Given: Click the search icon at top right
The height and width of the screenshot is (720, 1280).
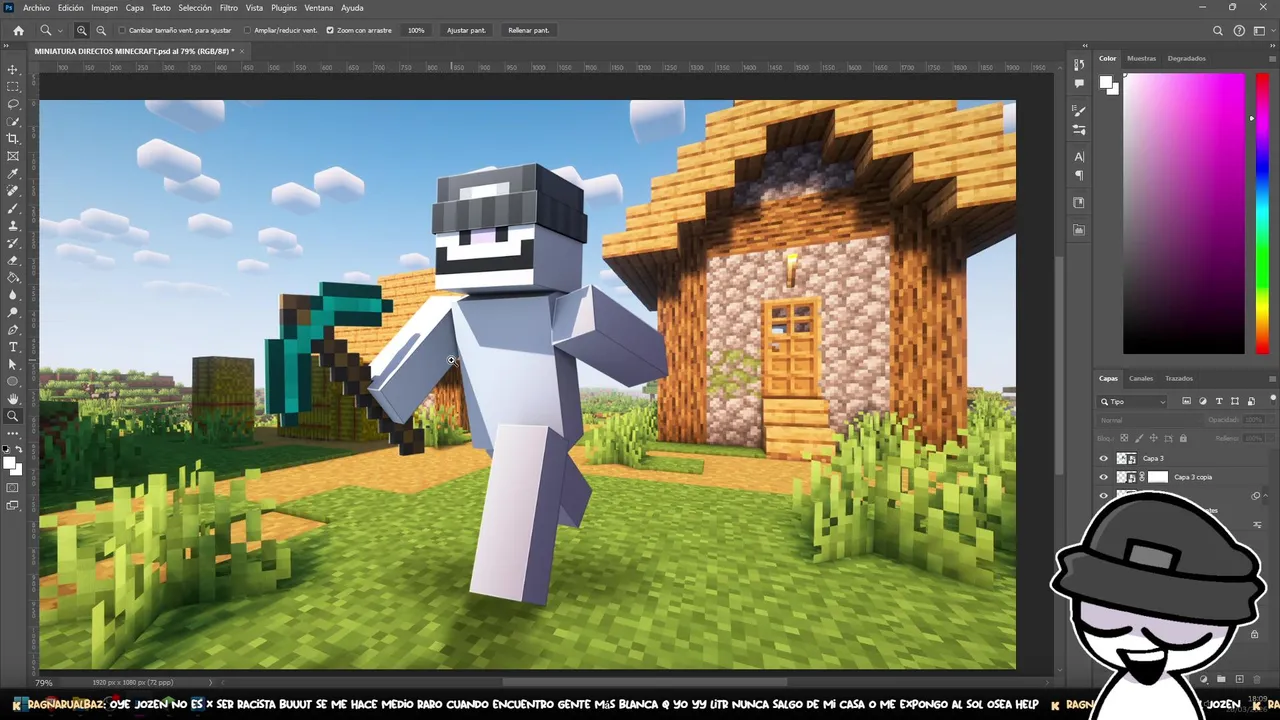Looking at the screenshot, I should pyautogui.click(x=1218, y=30).
